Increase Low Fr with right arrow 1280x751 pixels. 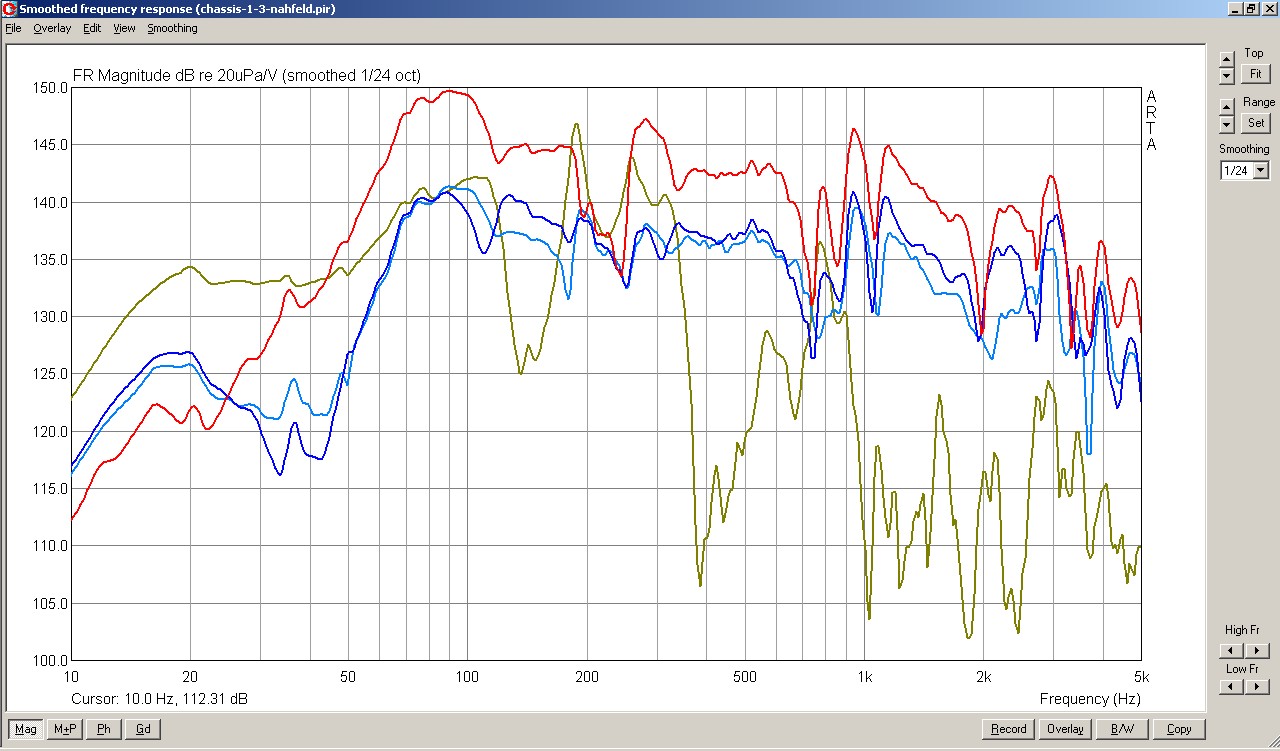pos(1256,687)
